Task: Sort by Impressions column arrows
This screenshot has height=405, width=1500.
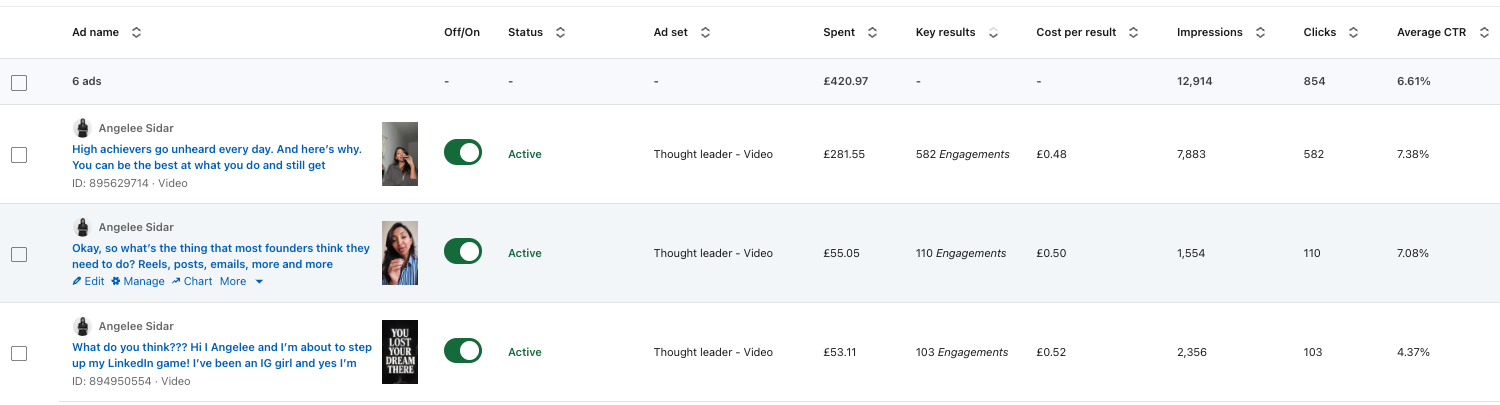Action: (1260, 32)
